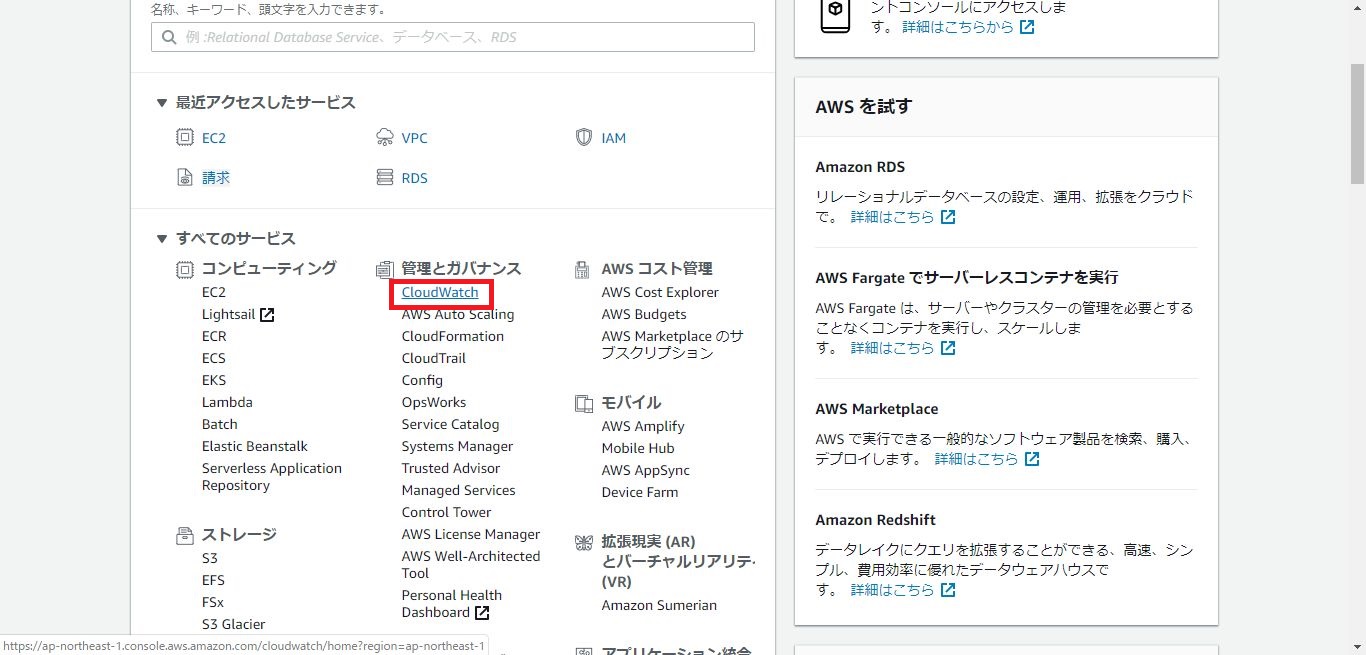Click the billing (請求) document icon
This screenshot has width=1366, height=655.
click(184, 178)
